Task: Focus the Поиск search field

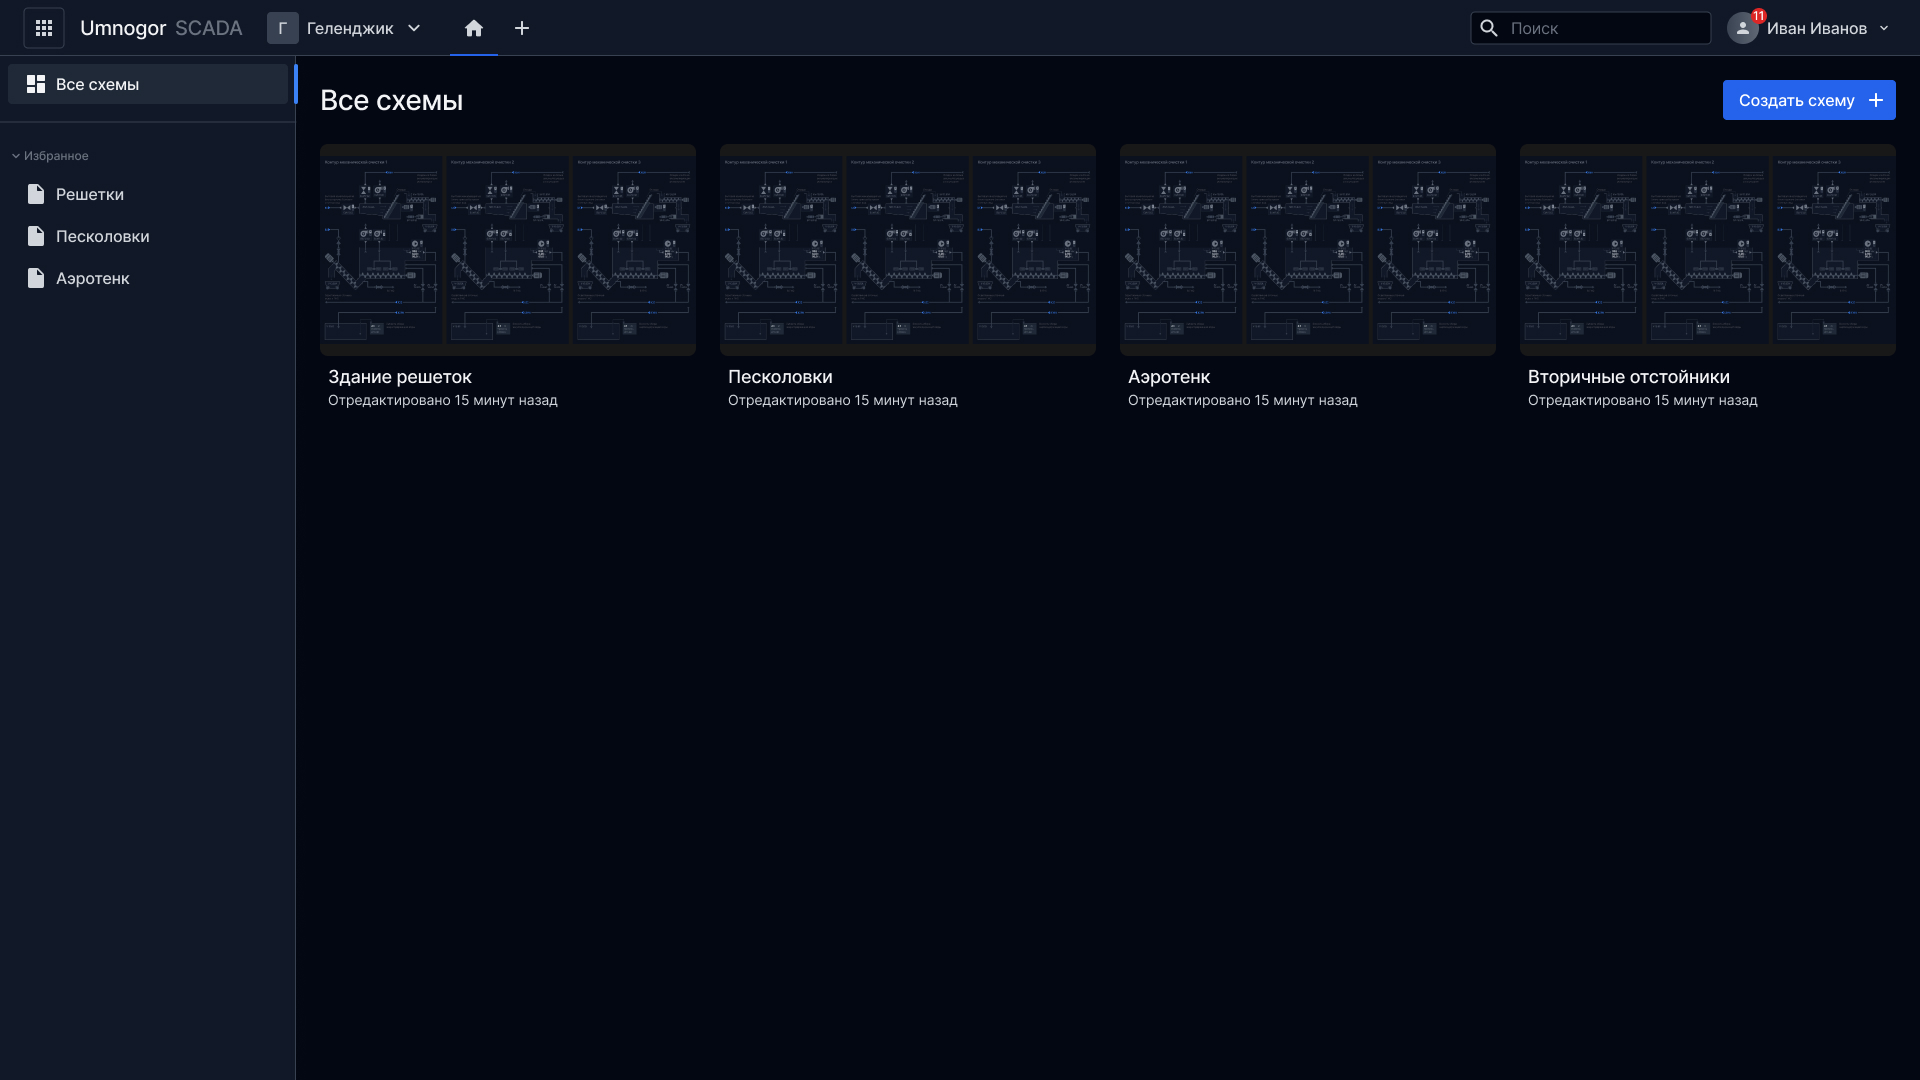Action: pyautogui.click(x=1590, y=28)
